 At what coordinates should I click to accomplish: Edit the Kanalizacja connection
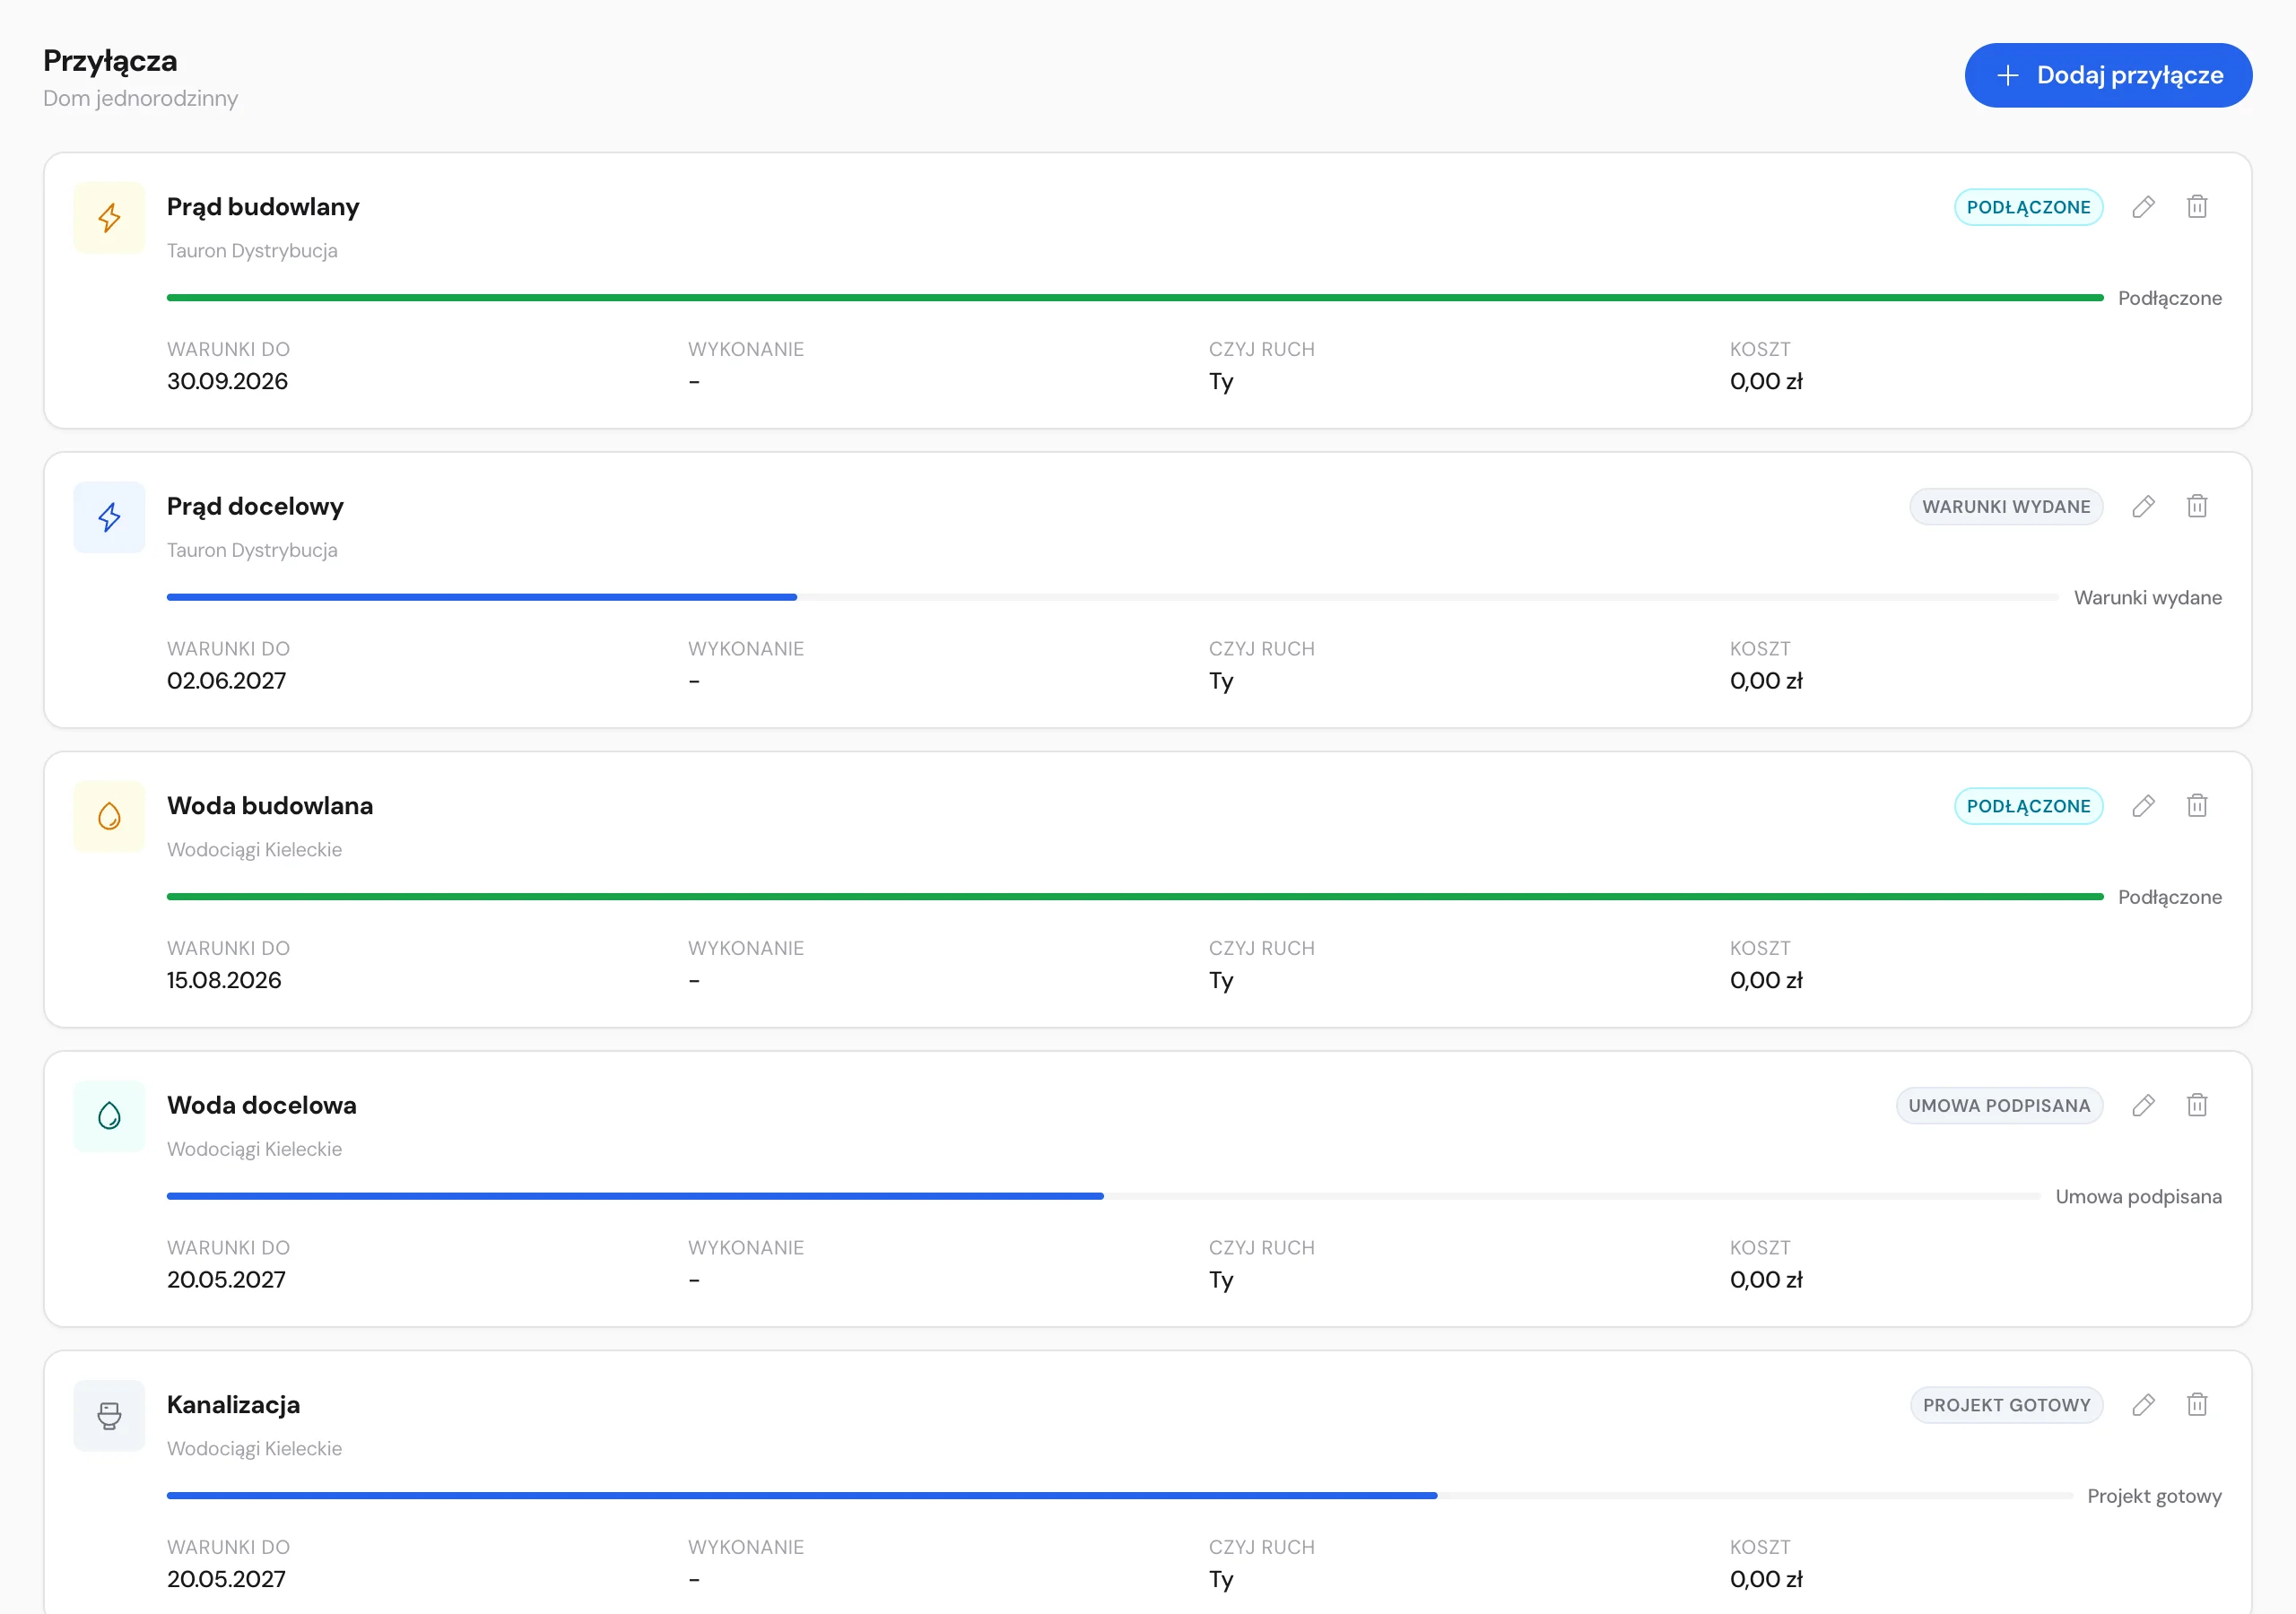(x=2143, y=1405)
